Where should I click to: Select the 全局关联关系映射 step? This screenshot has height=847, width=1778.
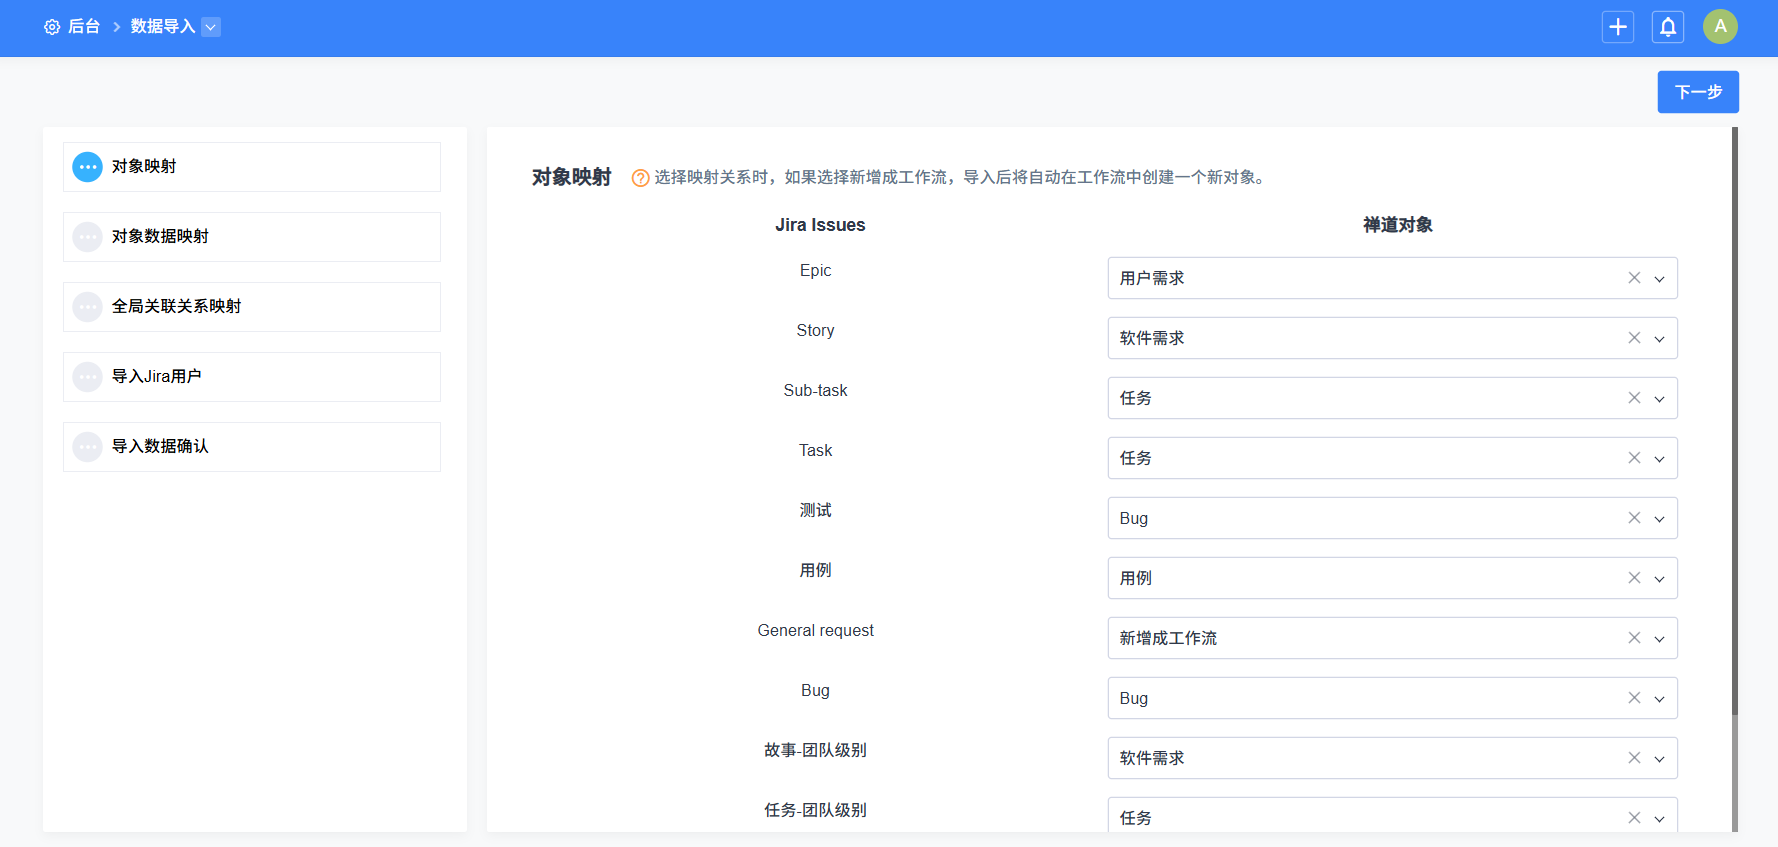[252, 307]
